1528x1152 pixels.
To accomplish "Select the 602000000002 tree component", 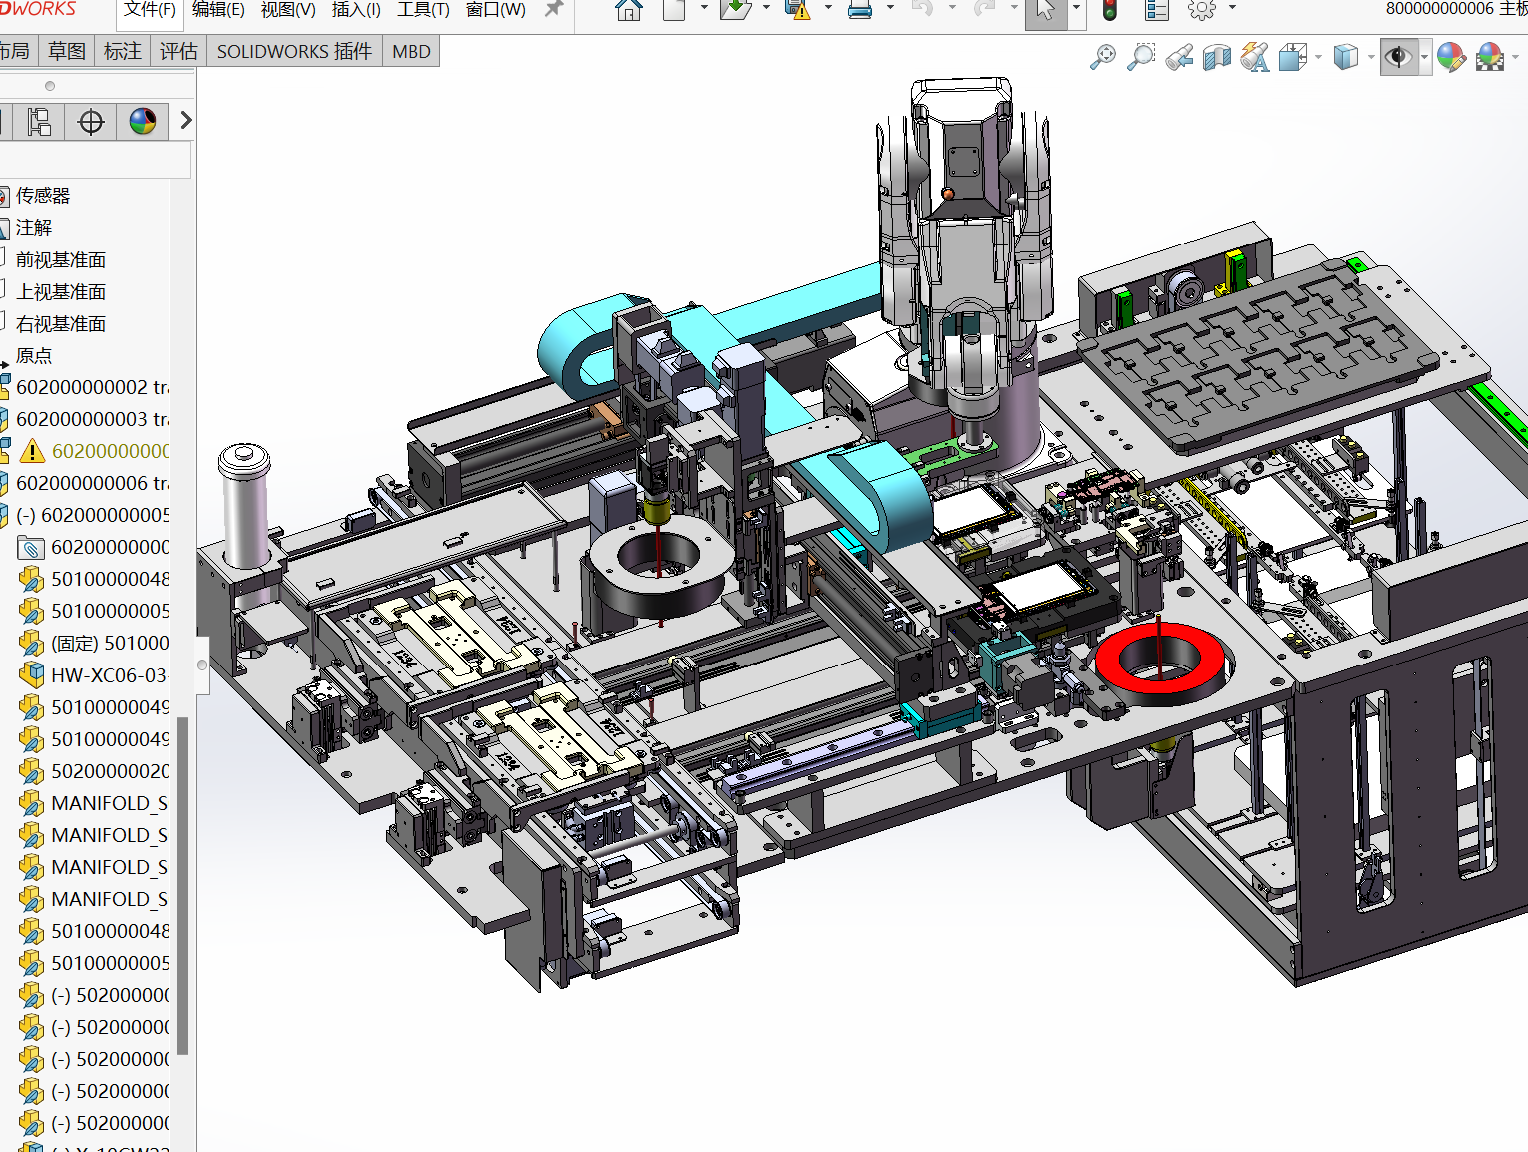I will [x=92, y=387].
